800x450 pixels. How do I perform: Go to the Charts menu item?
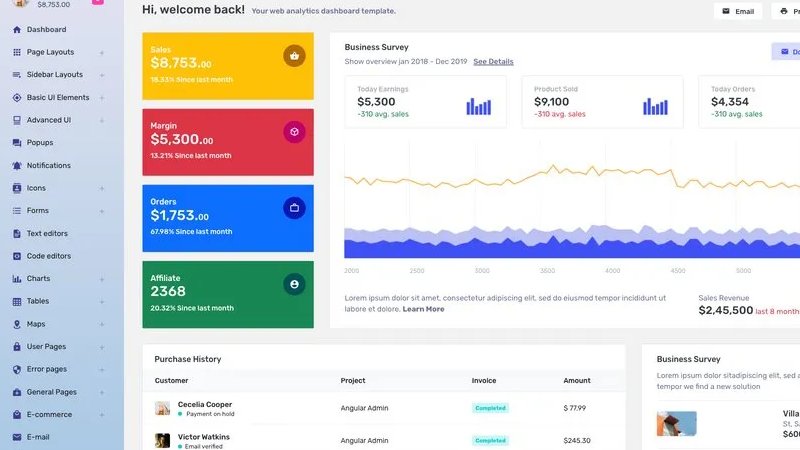38,278
